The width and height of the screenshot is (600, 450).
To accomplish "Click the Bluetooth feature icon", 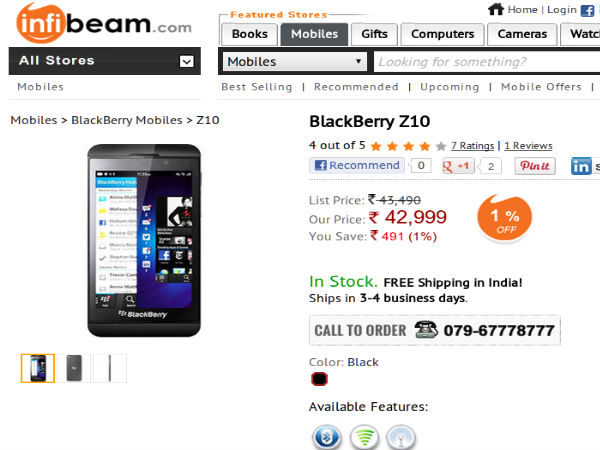I will click(328, 437).
